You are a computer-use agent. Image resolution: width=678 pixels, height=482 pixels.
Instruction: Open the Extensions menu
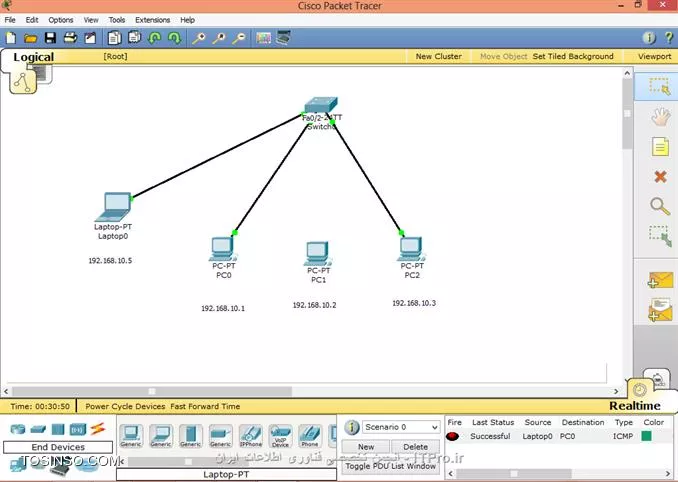(152, 20)
